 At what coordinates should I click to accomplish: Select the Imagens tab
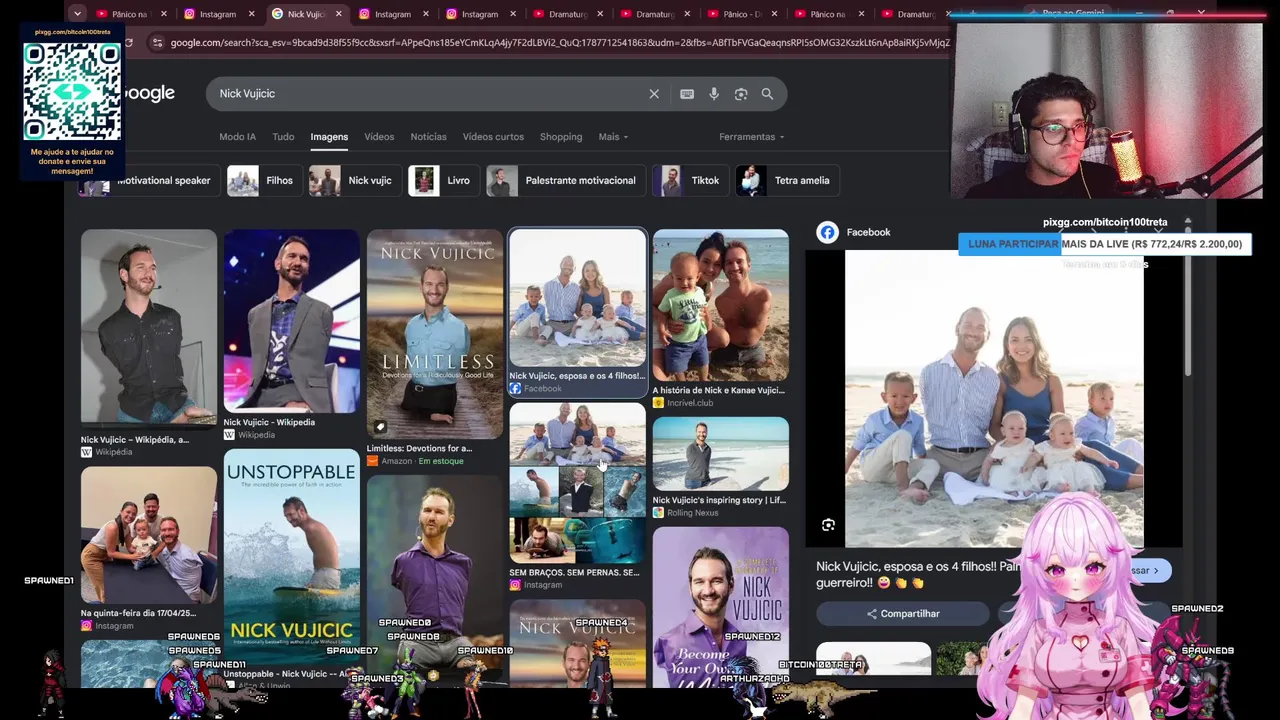coord(329,137)
